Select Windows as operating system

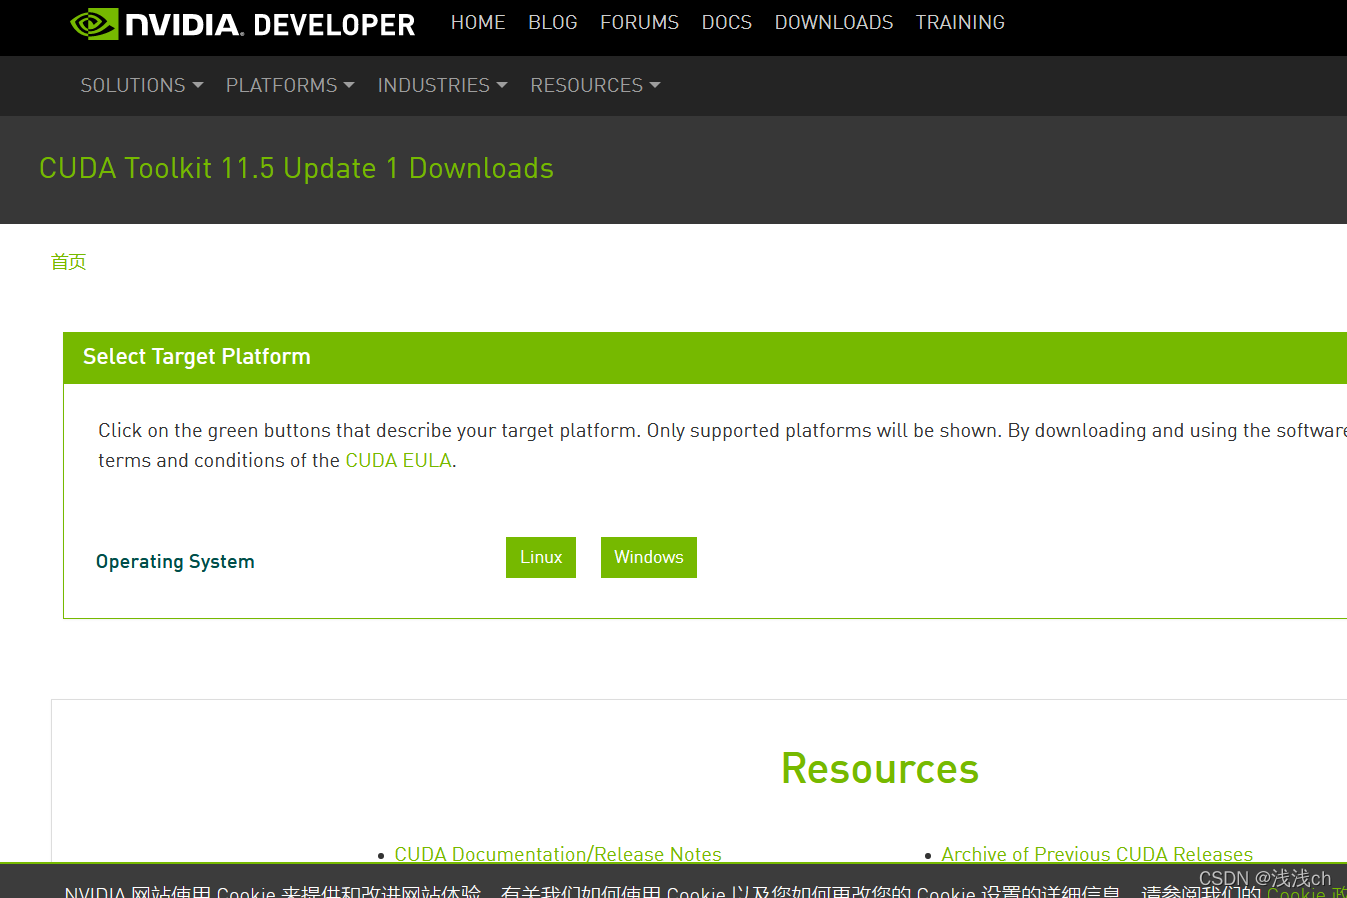click(x=649, y=557)
